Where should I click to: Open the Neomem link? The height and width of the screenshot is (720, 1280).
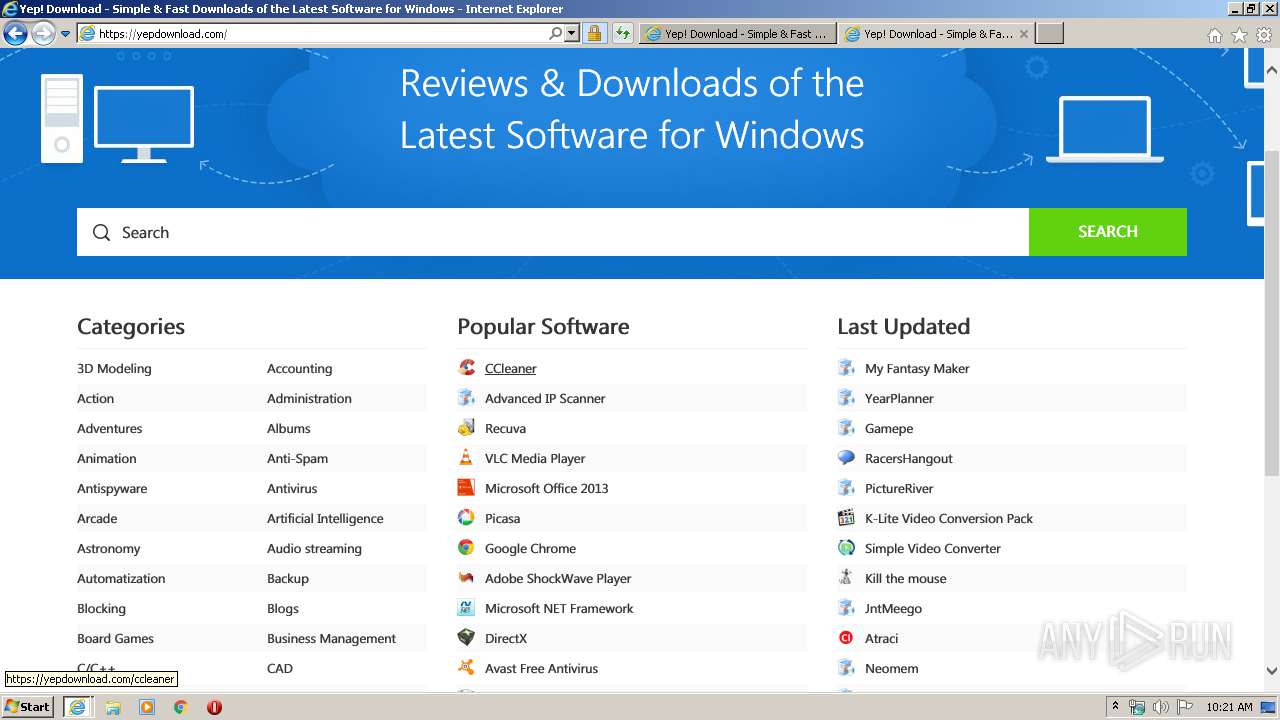tap(891, 668)
